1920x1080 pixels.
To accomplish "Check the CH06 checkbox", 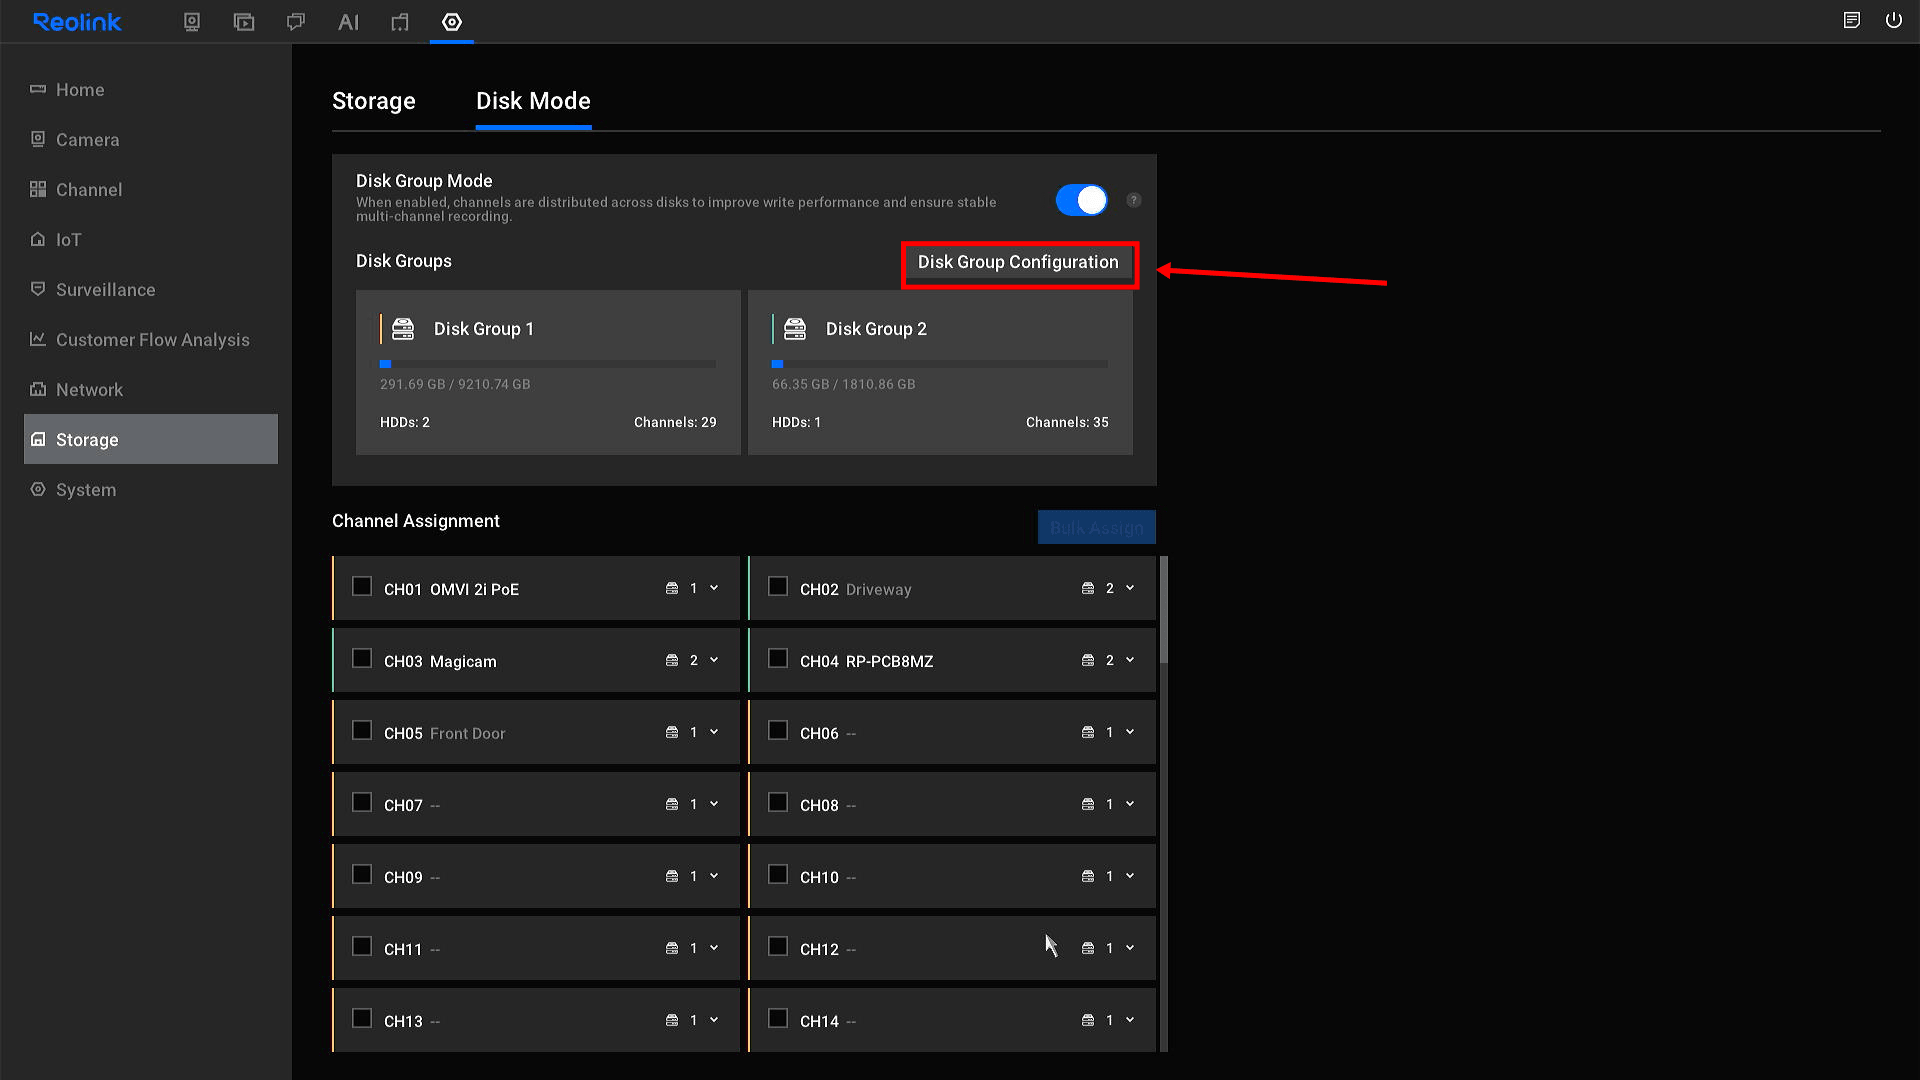I will [778, 731].
